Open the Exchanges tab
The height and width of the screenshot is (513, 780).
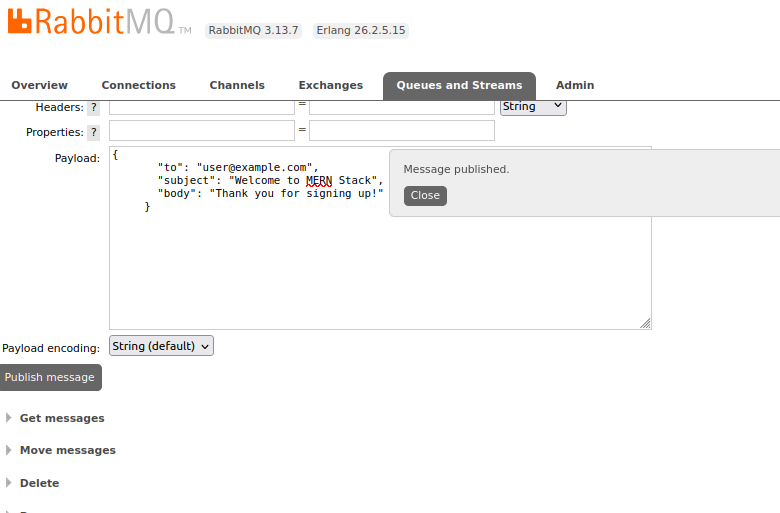point(330,86)
